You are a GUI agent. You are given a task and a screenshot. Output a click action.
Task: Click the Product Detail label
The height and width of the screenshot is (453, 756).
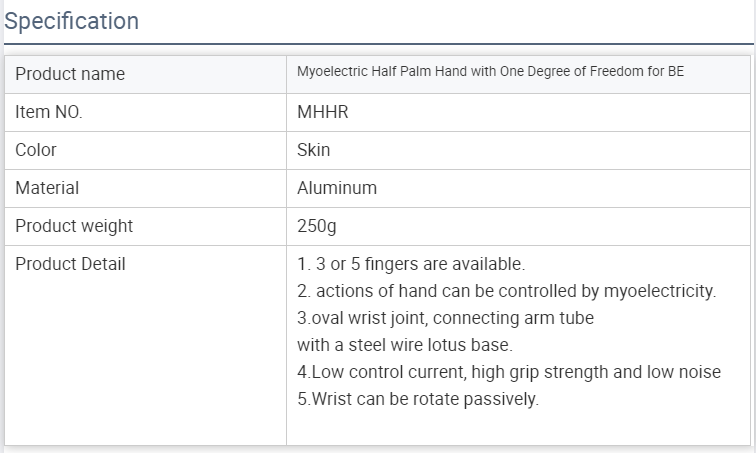pos(70,264)
